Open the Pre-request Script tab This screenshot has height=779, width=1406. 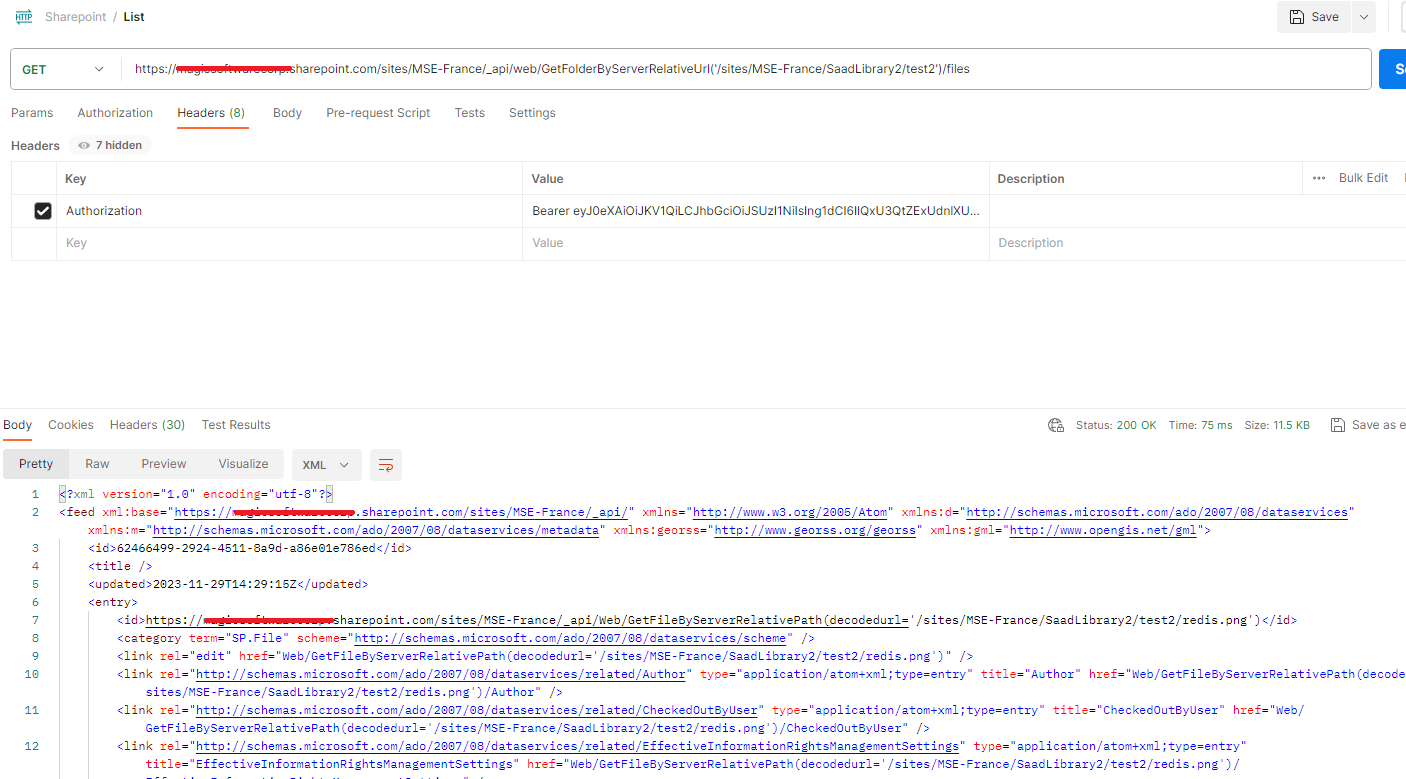click(378, 113)
